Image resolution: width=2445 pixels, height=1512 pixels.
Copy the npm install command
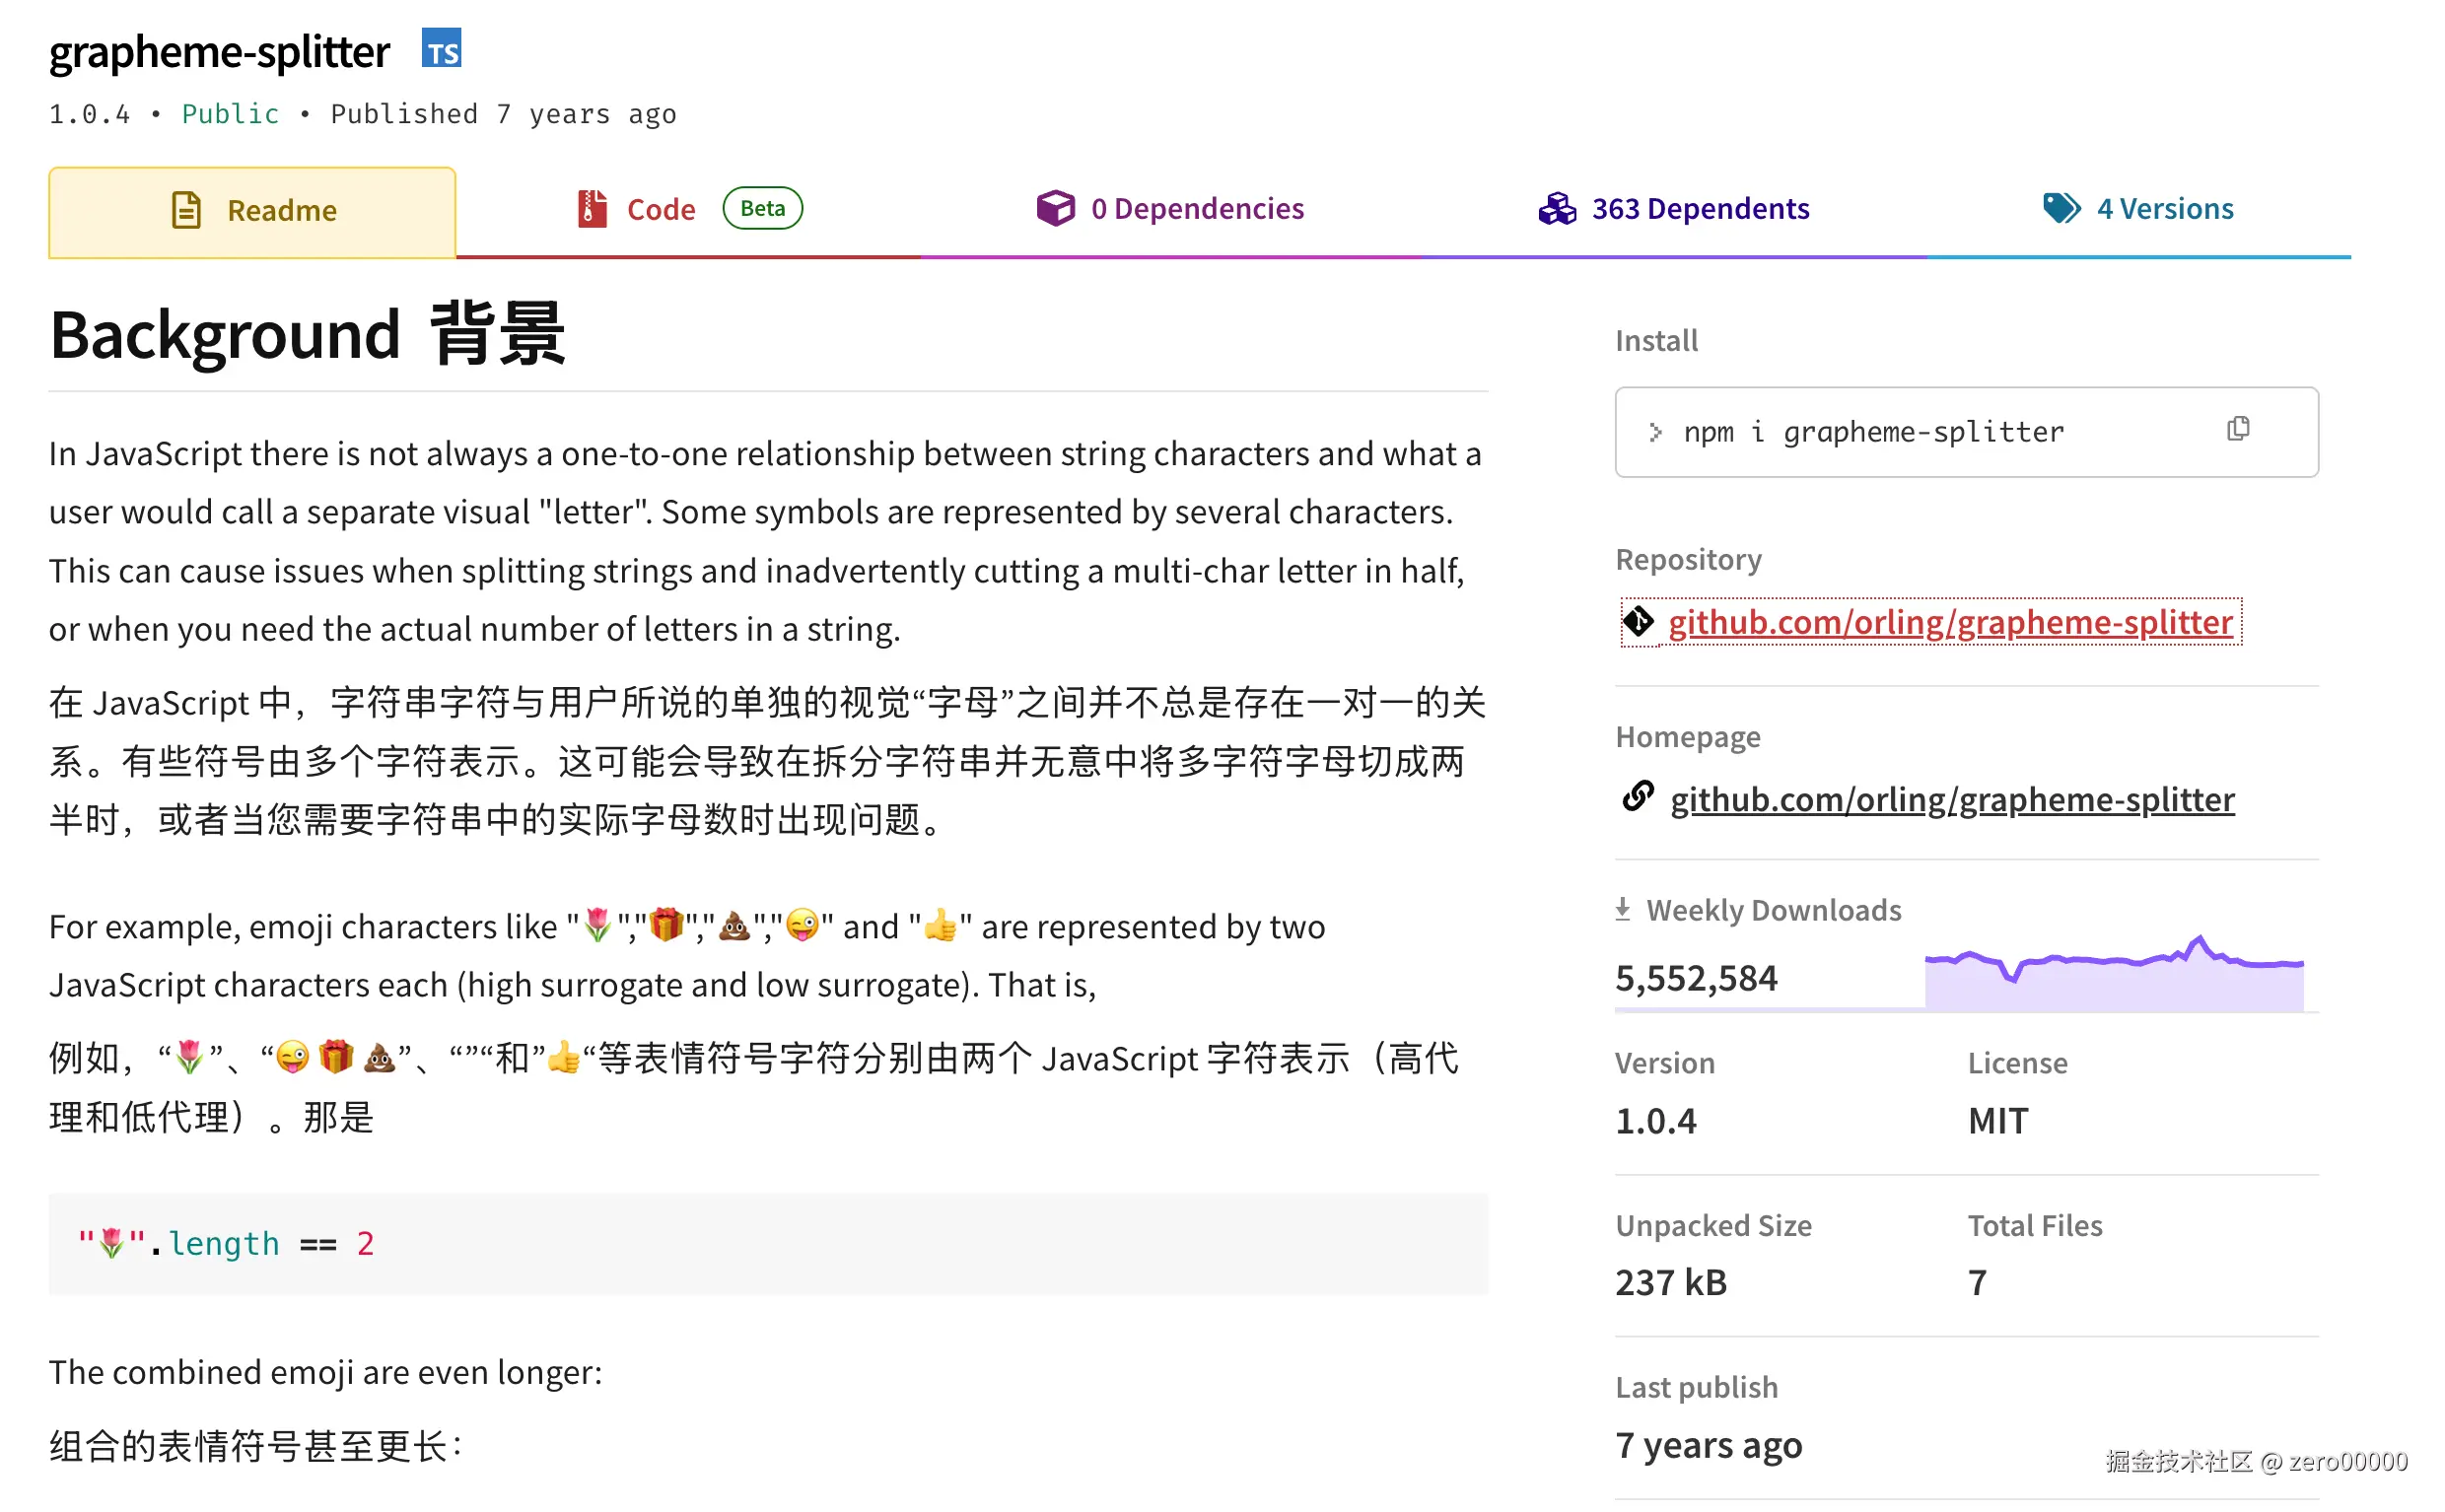pyautogui.click(x=2238, y=430)
